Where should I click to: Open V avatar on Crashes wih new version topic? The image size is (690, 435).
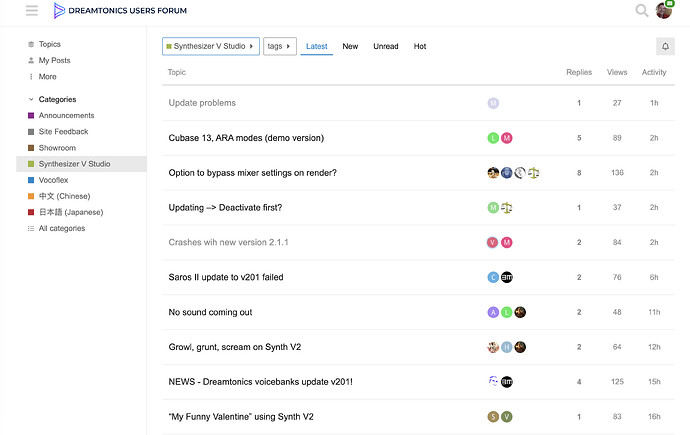pyautogui.click(x=492, y=242)
